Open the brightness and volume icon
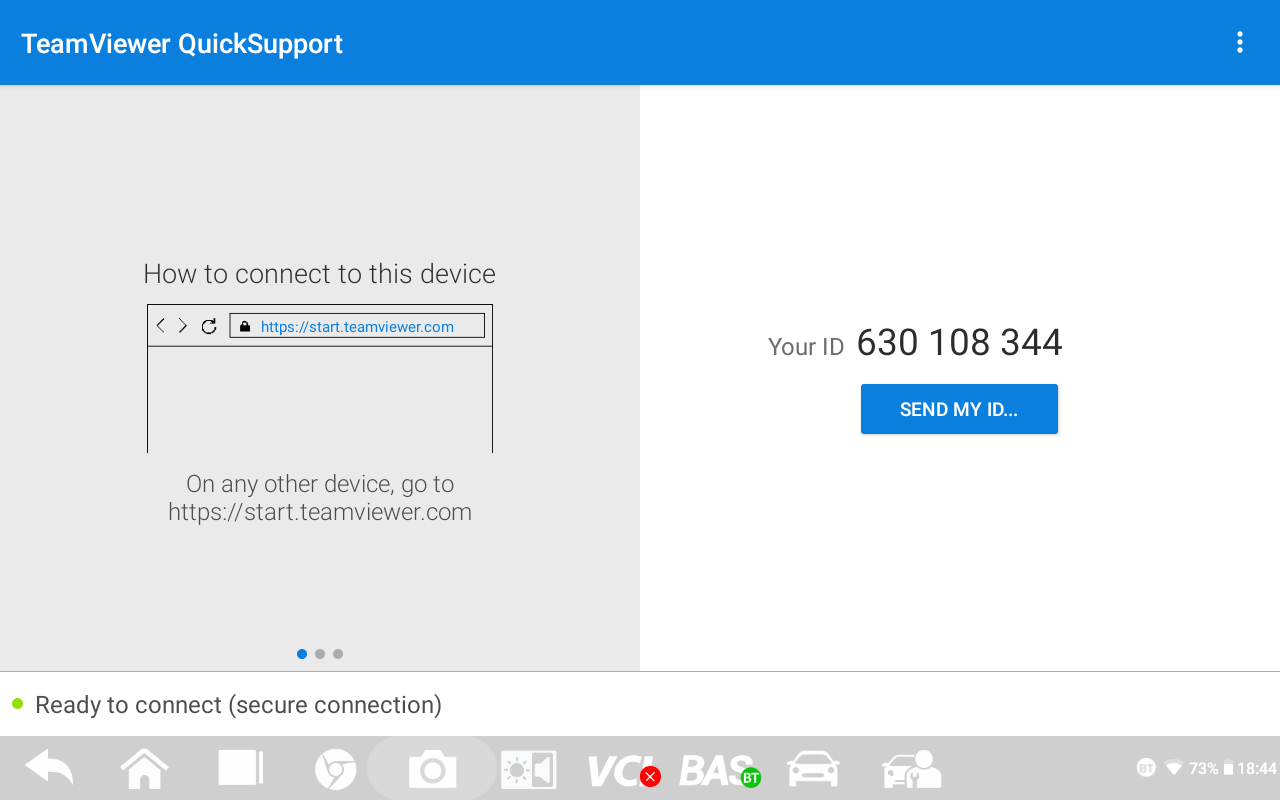Image resolution: width=1280 pixels, height=800 pixels. click(x=528, y=770)
